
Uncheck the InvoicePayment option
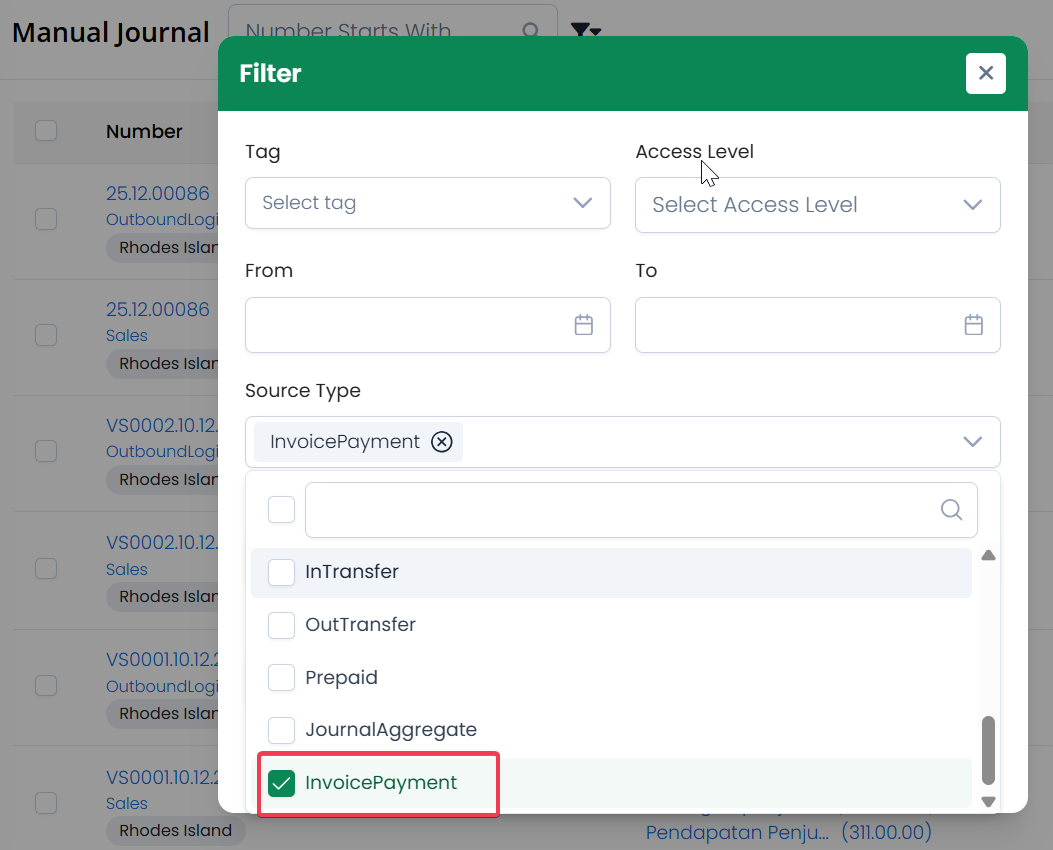tap(282, 783)
